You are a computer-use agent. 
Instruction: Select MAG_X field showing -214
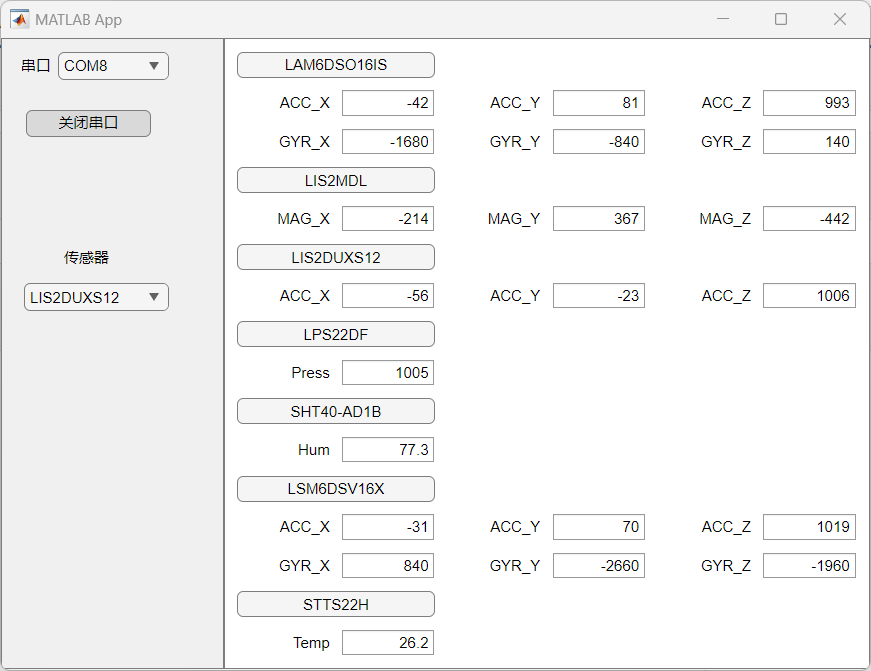(x=388, y=219)
